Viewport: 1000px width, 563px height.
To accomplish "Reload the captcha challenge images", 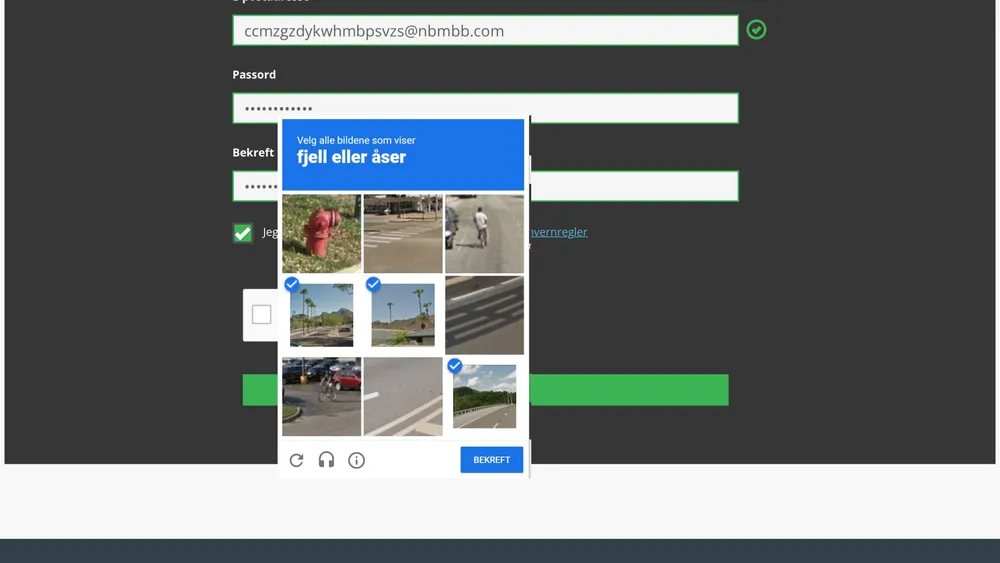I will 296,460.
